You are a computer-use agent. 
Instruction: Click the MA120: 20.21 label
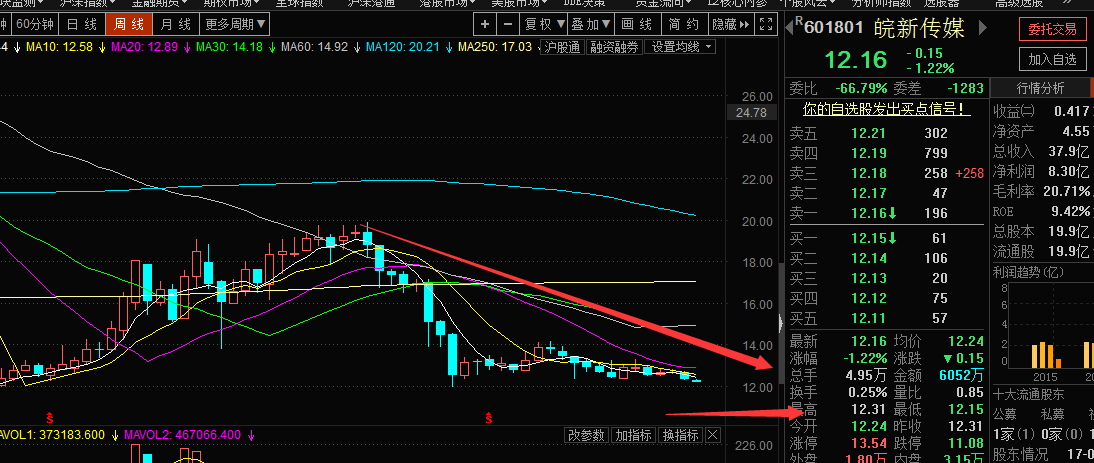[x=403, y=47]
